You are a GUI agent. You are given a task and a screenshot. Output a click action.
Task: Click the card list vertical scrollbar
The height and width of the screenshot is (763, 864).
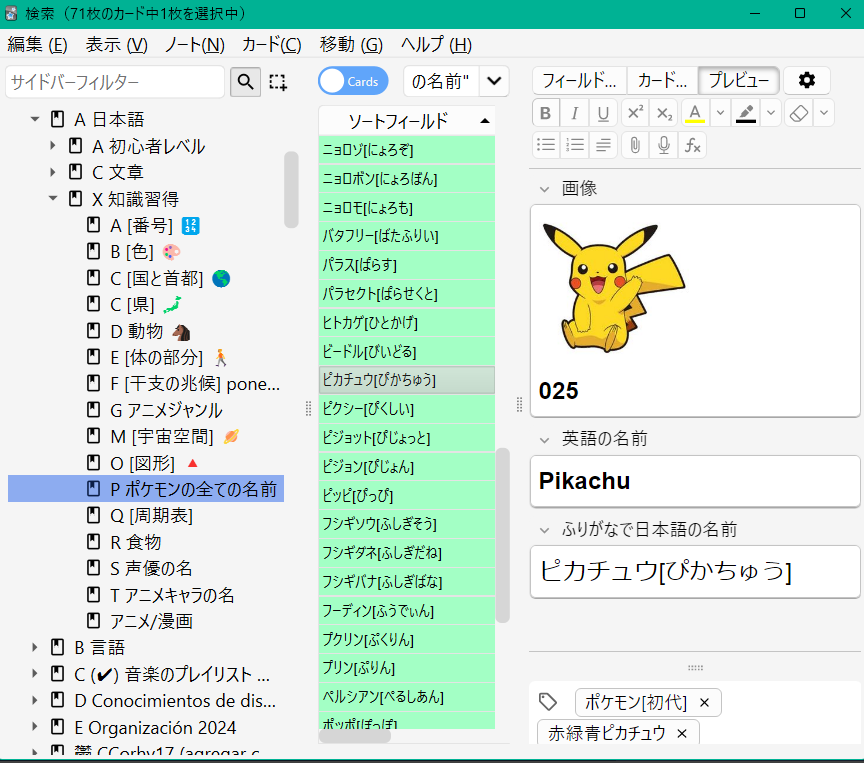(x=502, y=535)
